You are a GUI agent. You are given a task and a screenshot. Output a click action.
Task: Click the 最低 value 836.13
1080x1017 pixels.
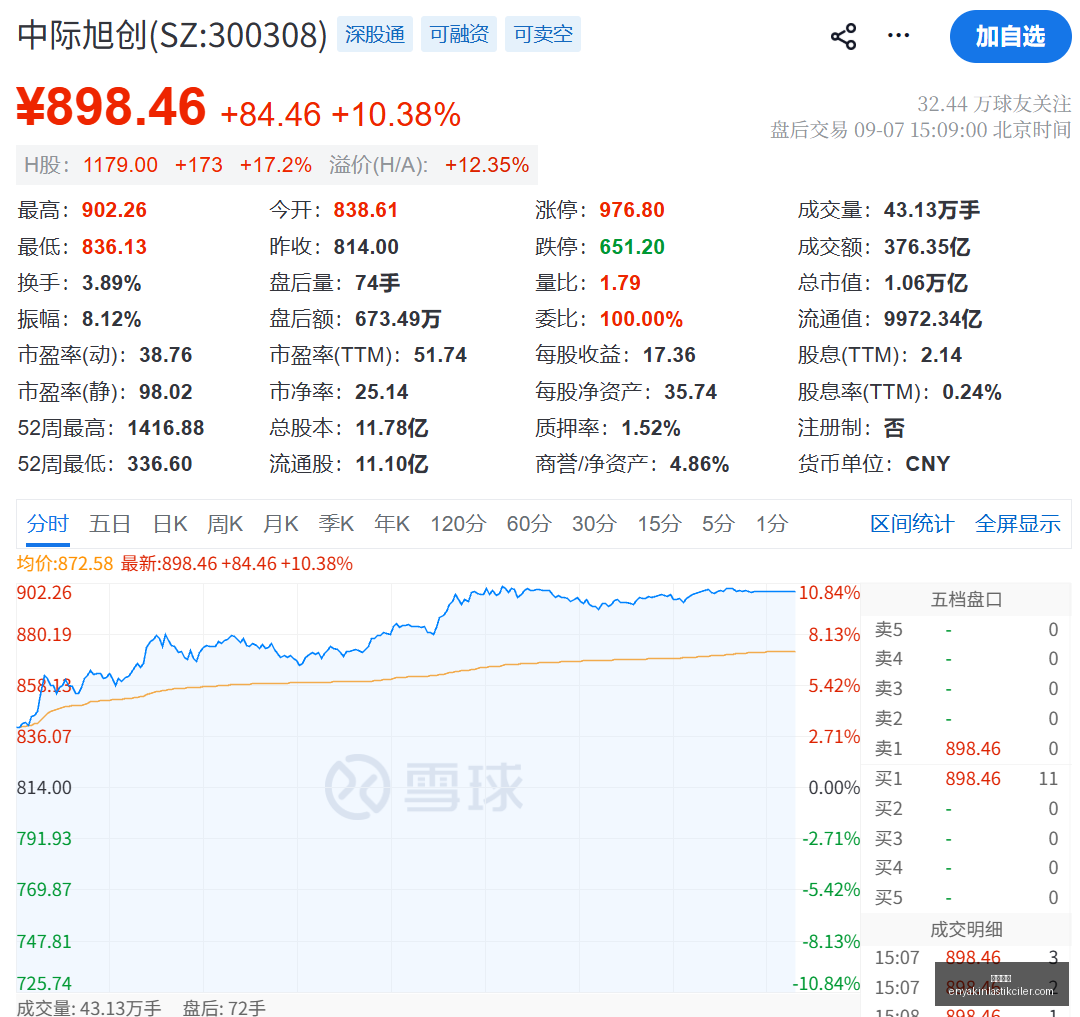[114, 247]
